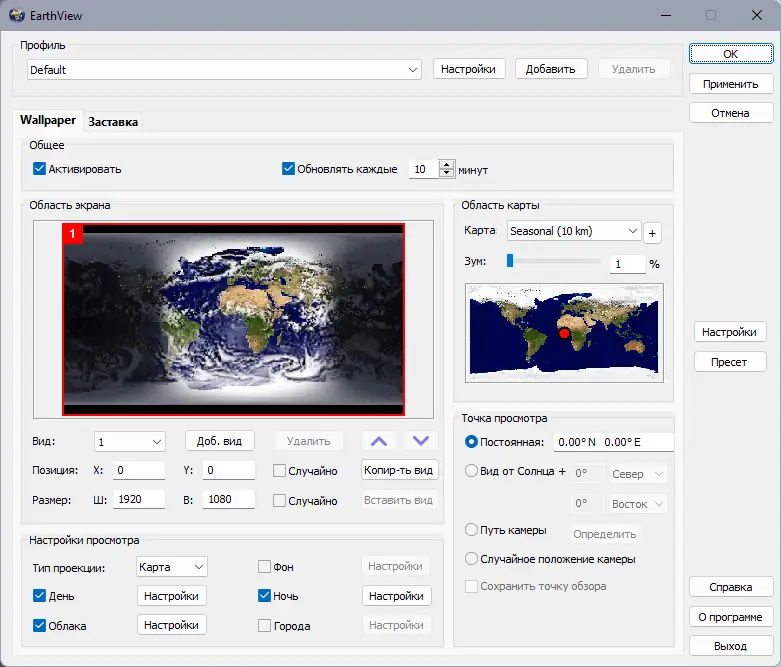
Task: Click the down arrow view order button
Action: pos(421,441)
